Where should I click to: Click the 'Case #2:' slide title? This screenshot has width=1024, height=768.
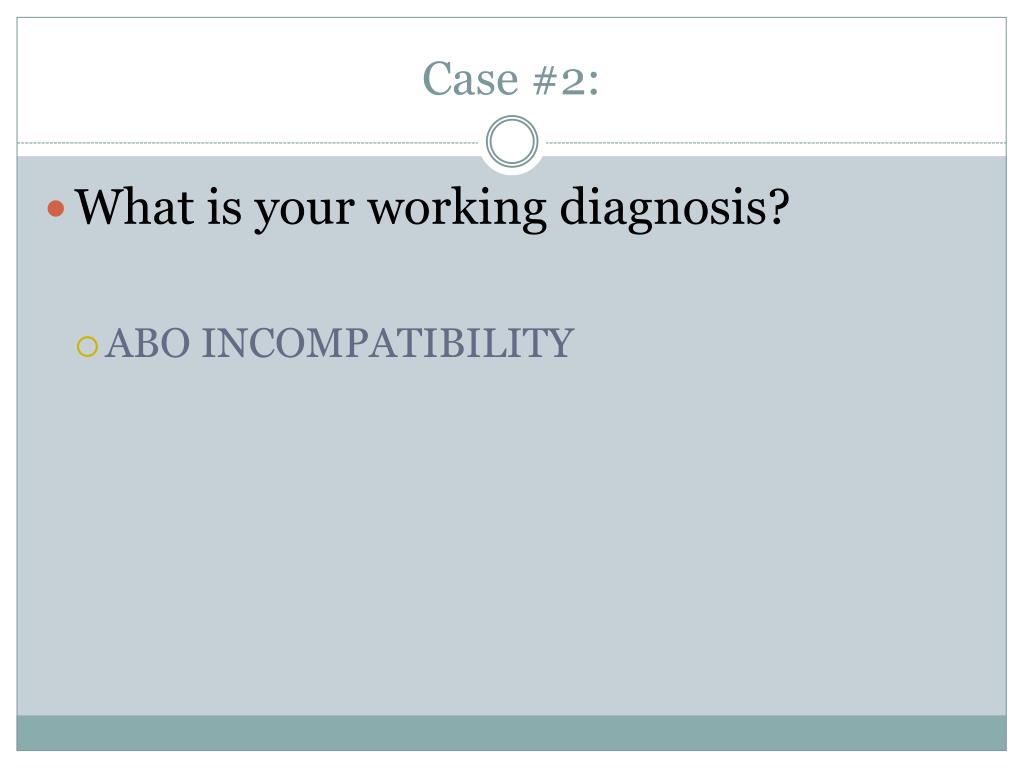(511, 79)
